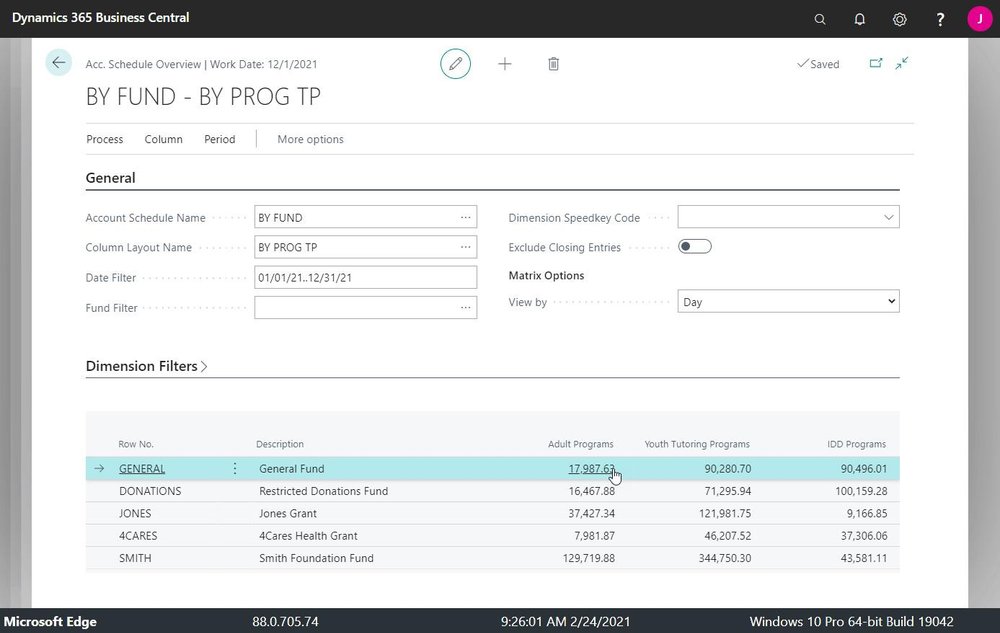Go back using the back arrow

coord(59,62)
